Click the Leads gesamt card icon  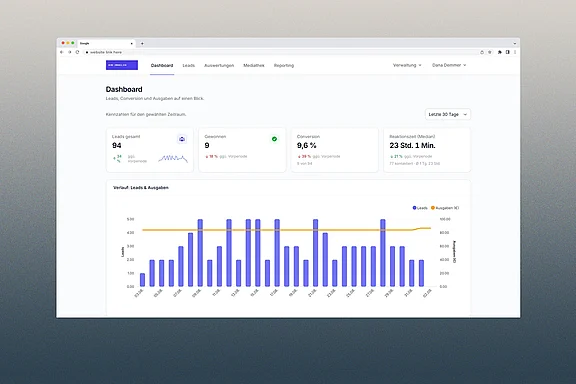(x=182, y=139)
